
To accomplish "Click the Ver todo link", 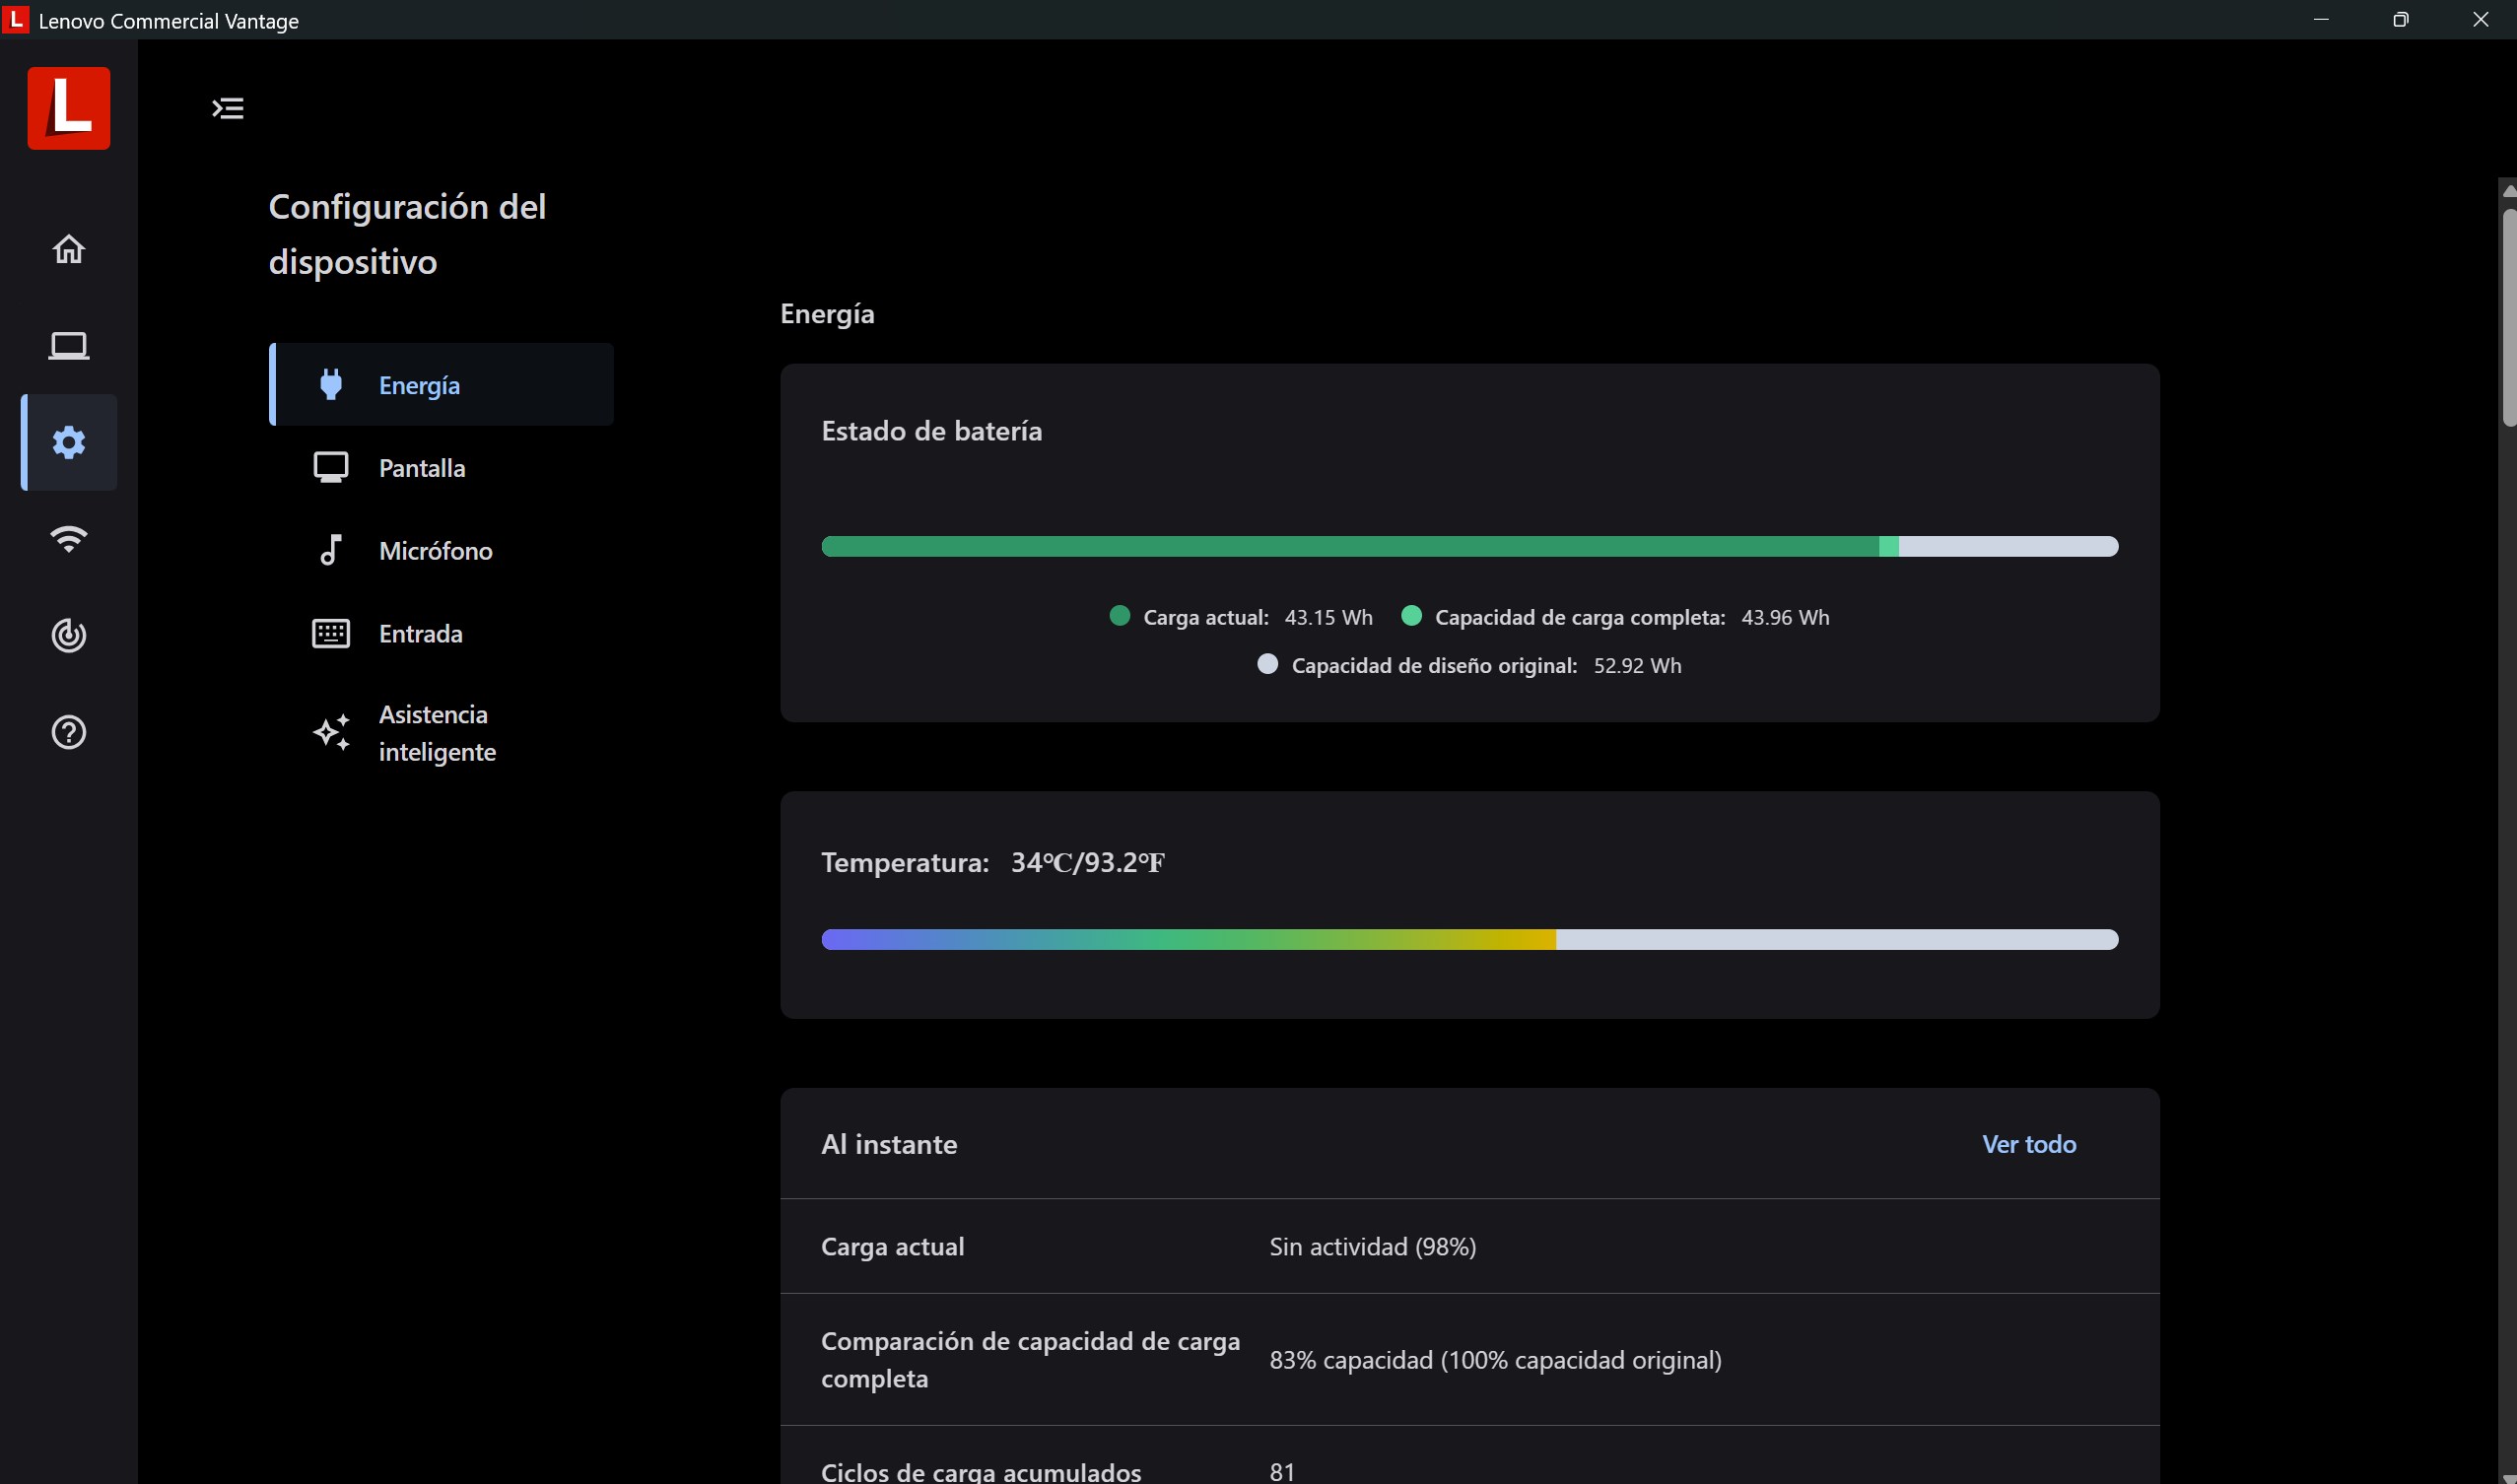I will 2029,1144.
